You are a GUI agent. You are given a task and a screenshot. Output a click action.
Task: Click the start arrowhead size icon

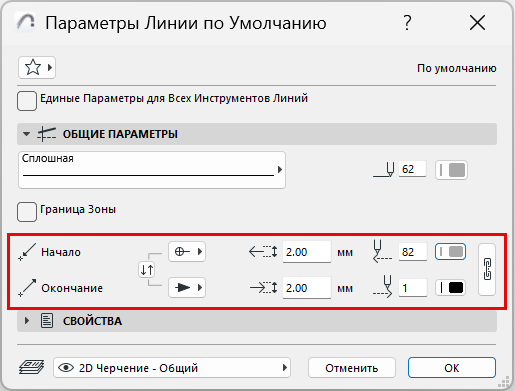(x=263, y=252)
